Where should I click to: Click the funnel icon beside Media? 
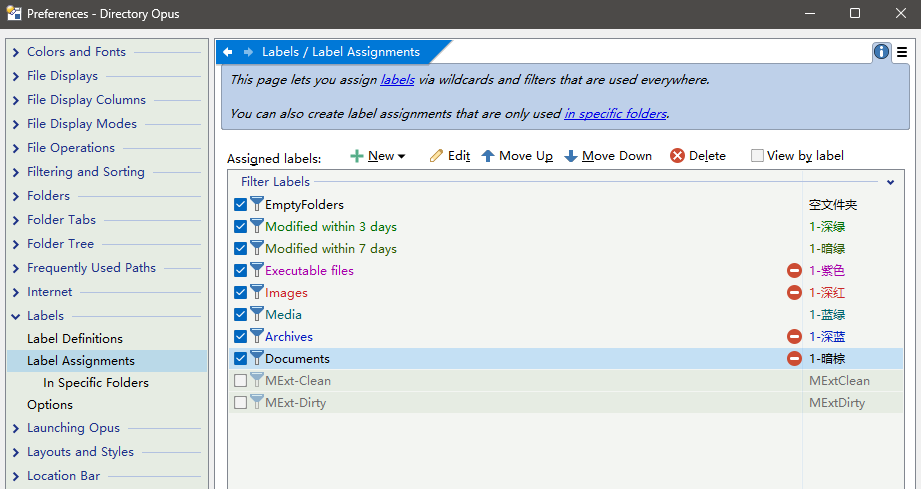click(257, 313)
